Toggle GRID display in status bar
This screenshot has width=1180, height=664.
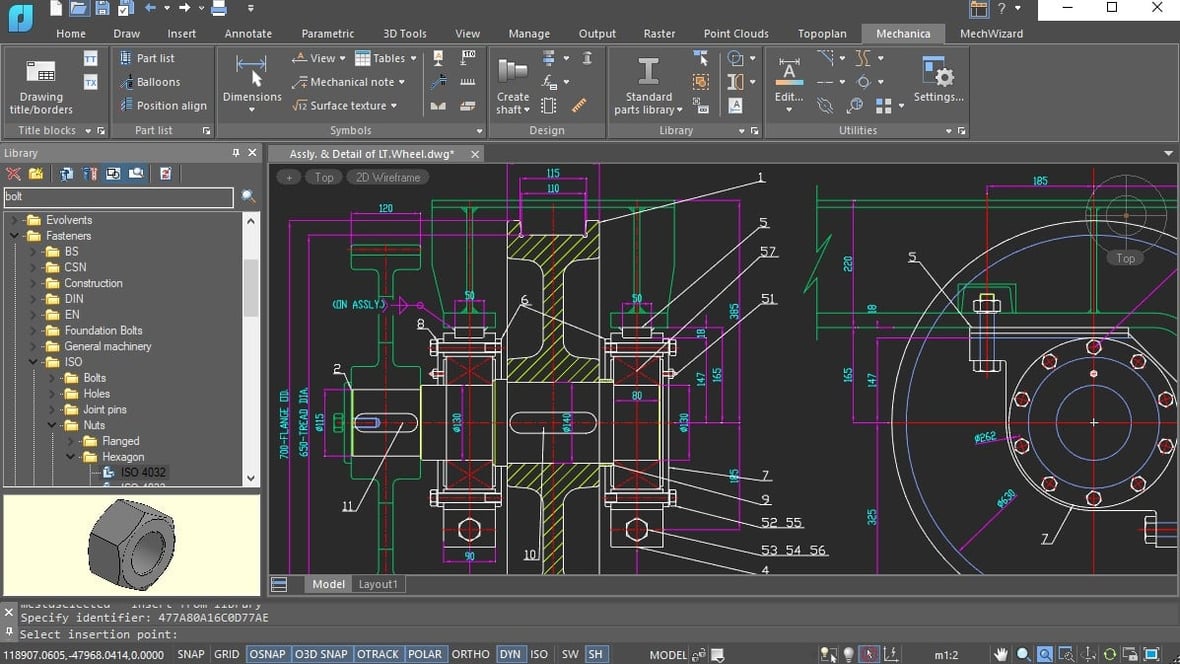(227, 654)
